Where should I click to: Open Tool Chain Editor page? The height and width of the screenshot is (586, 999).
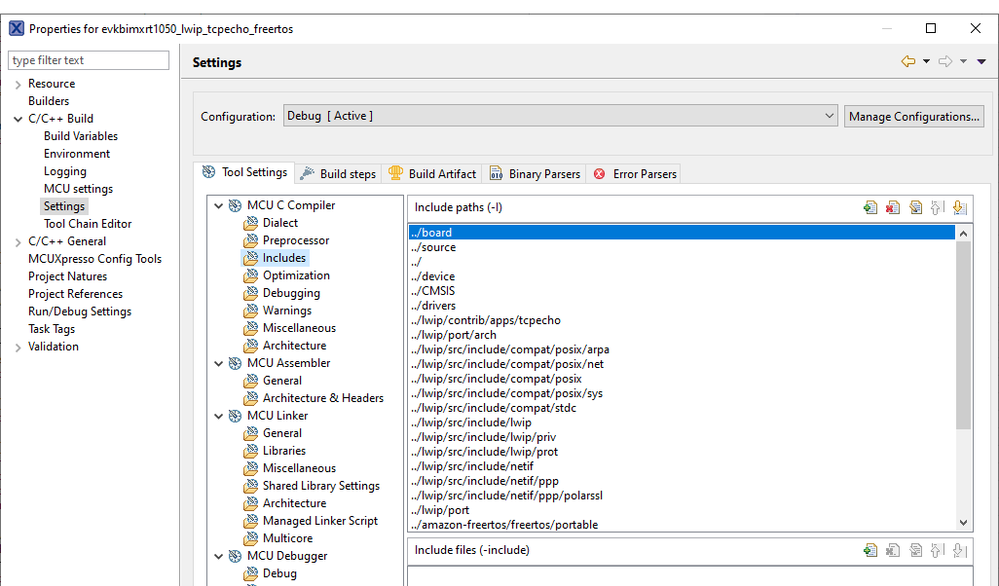click(88, 224)
